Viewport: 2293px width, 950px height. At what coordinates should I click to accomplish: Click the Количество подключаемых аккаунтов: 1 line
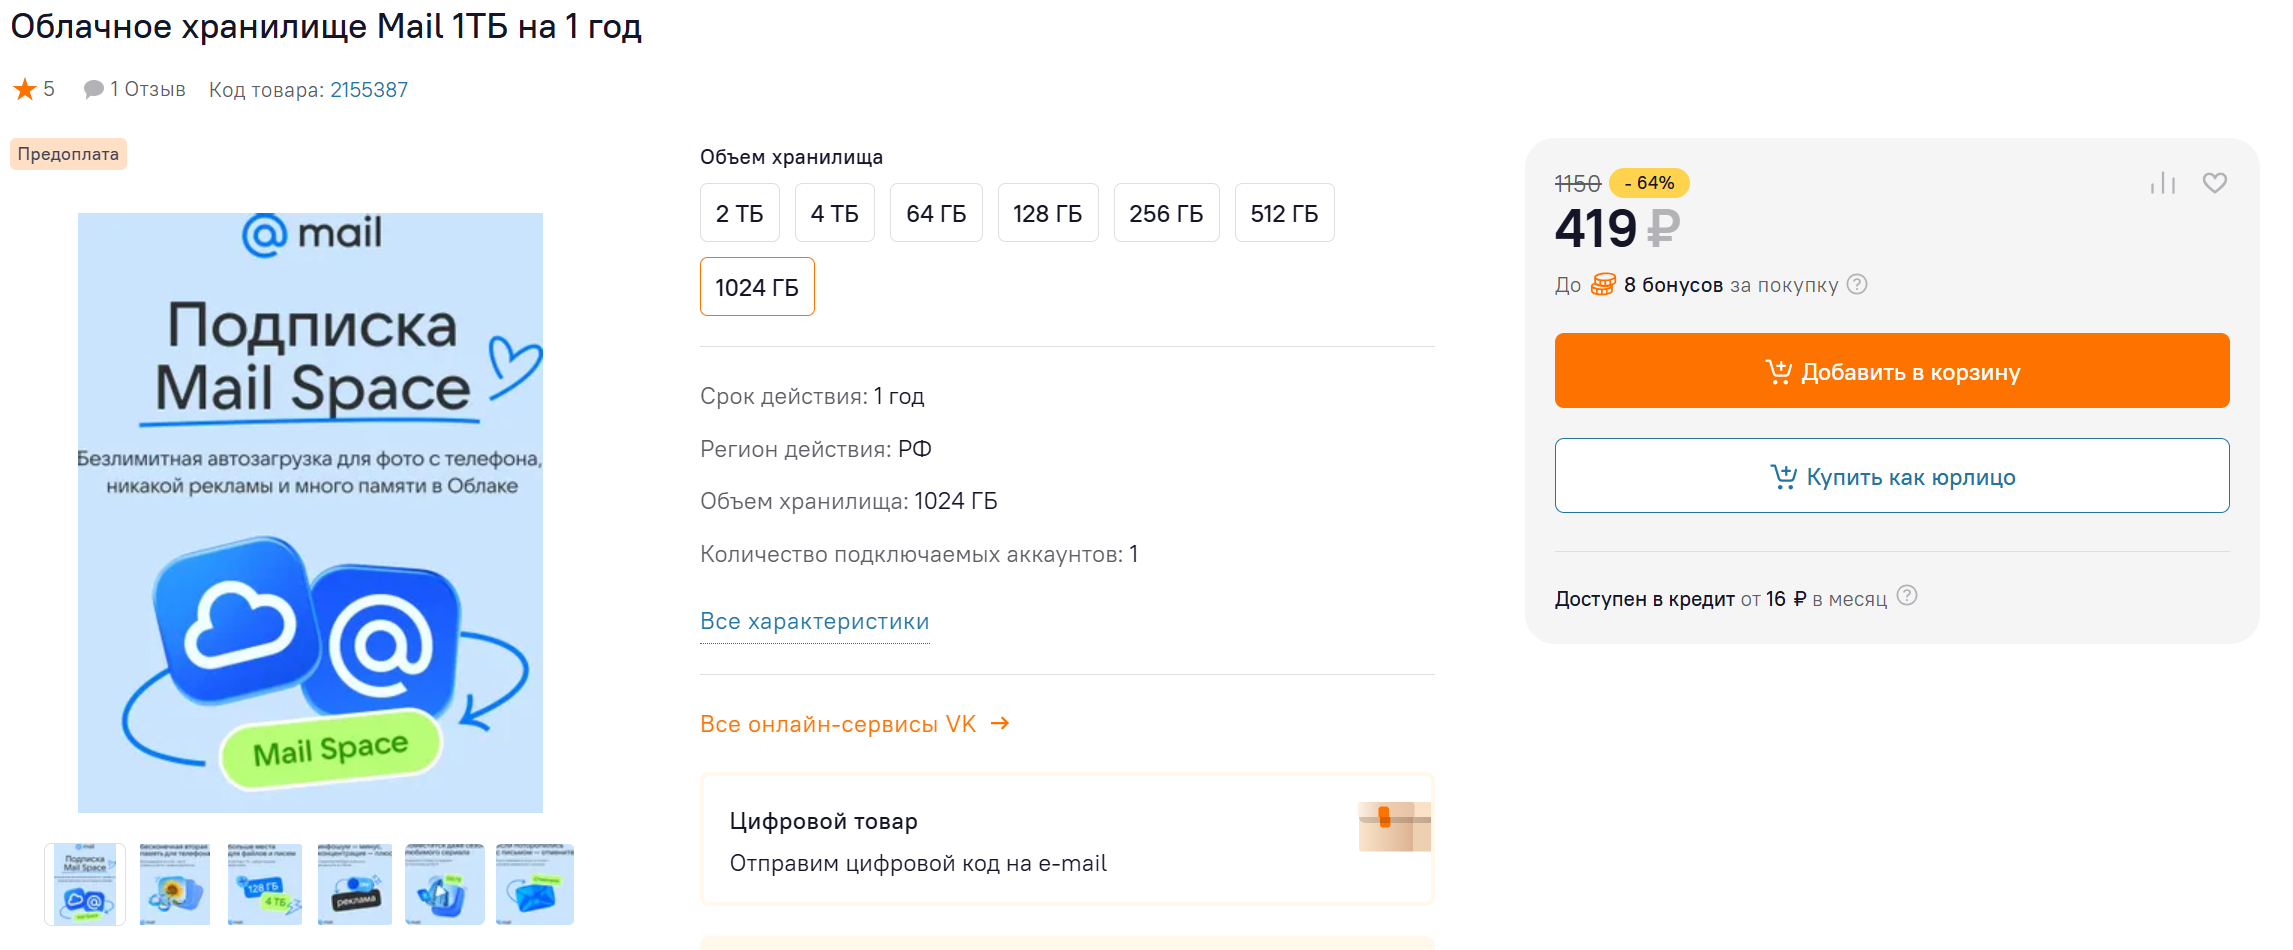(919, 554)
